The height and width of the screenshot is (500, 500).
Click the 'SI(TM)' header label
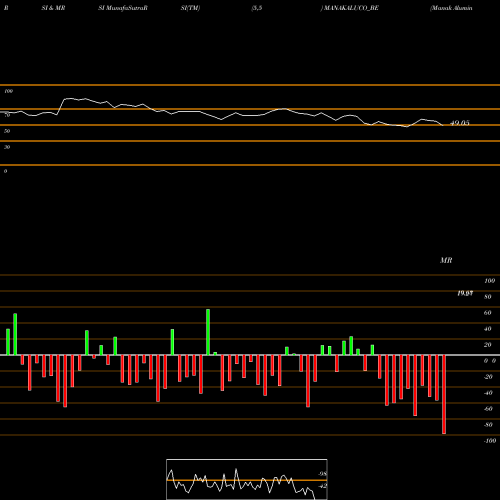coord(190,8)
